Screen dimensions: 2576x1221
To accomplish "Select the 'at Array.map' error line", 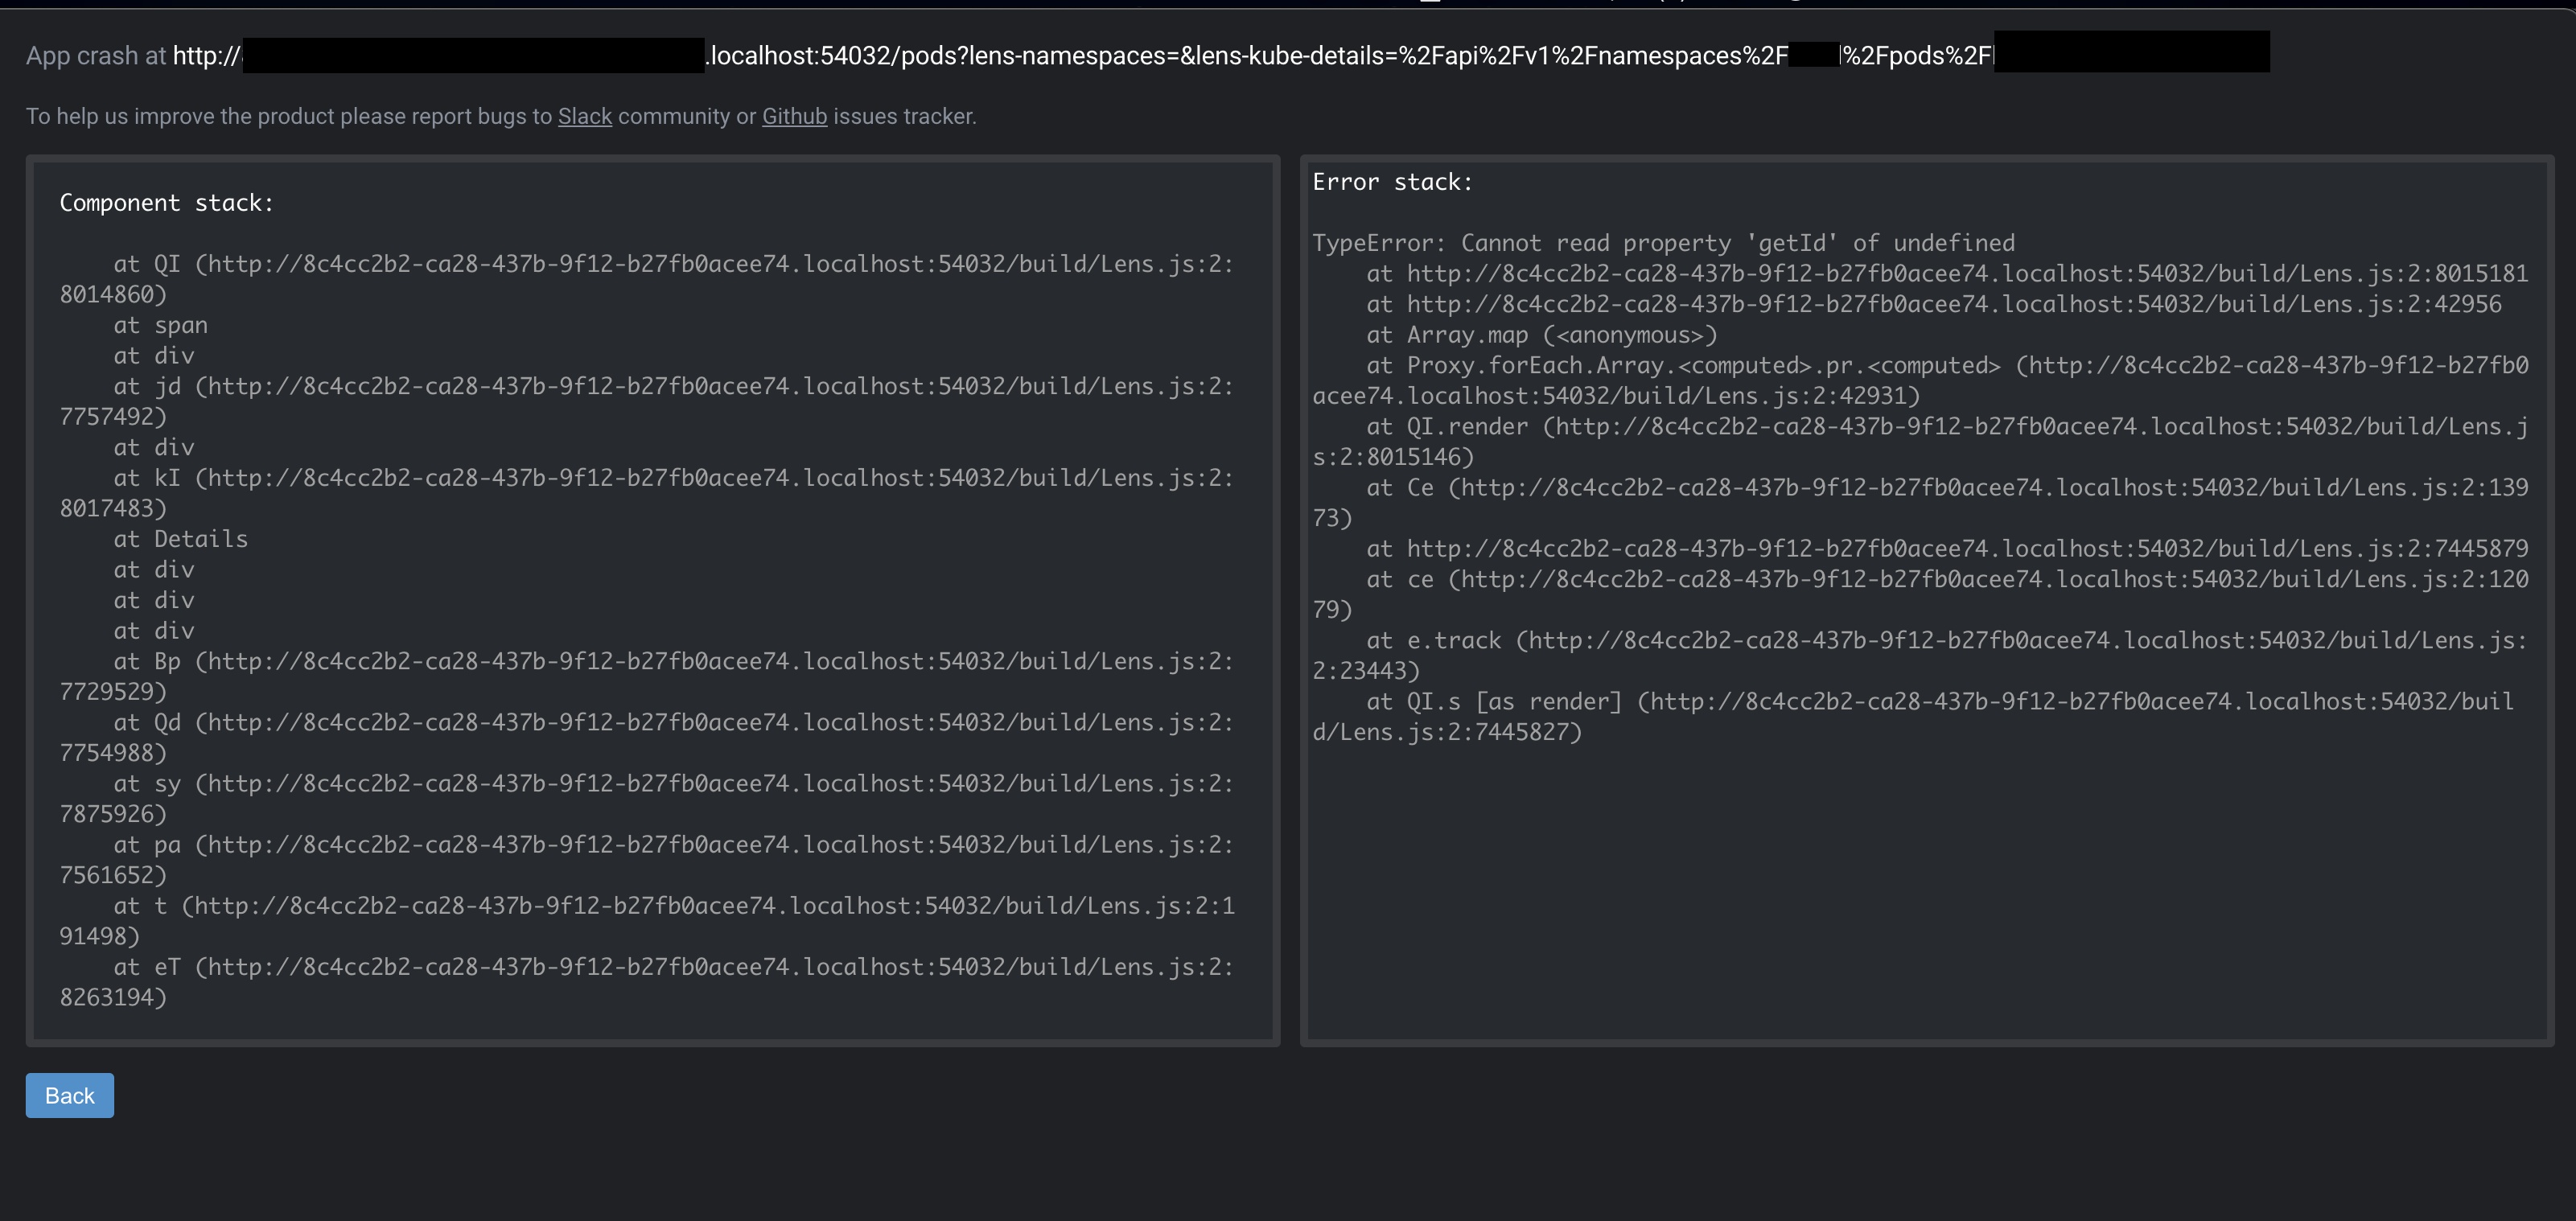I will click(1541, 334).
